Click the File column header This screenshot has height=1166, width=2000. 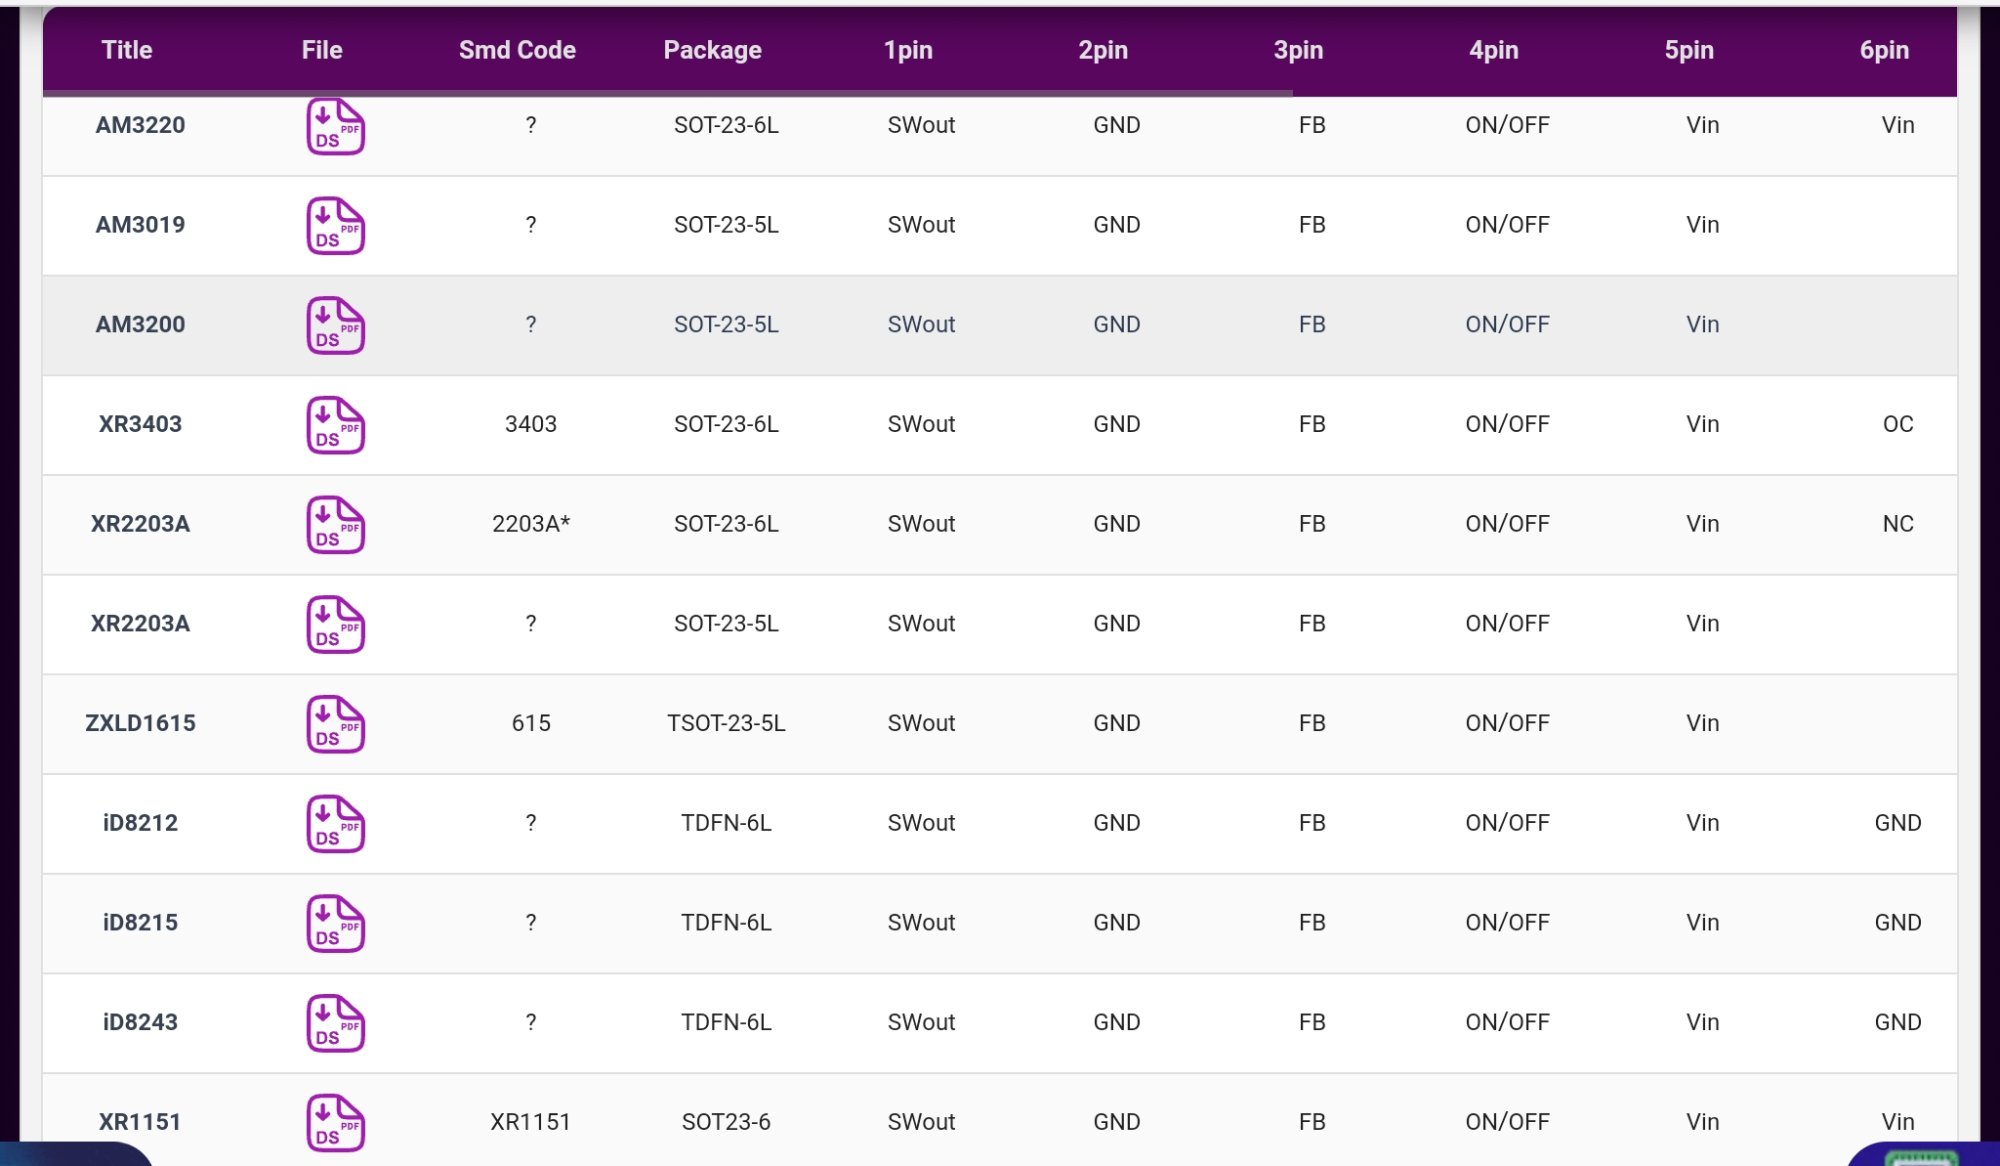[322, 50]
